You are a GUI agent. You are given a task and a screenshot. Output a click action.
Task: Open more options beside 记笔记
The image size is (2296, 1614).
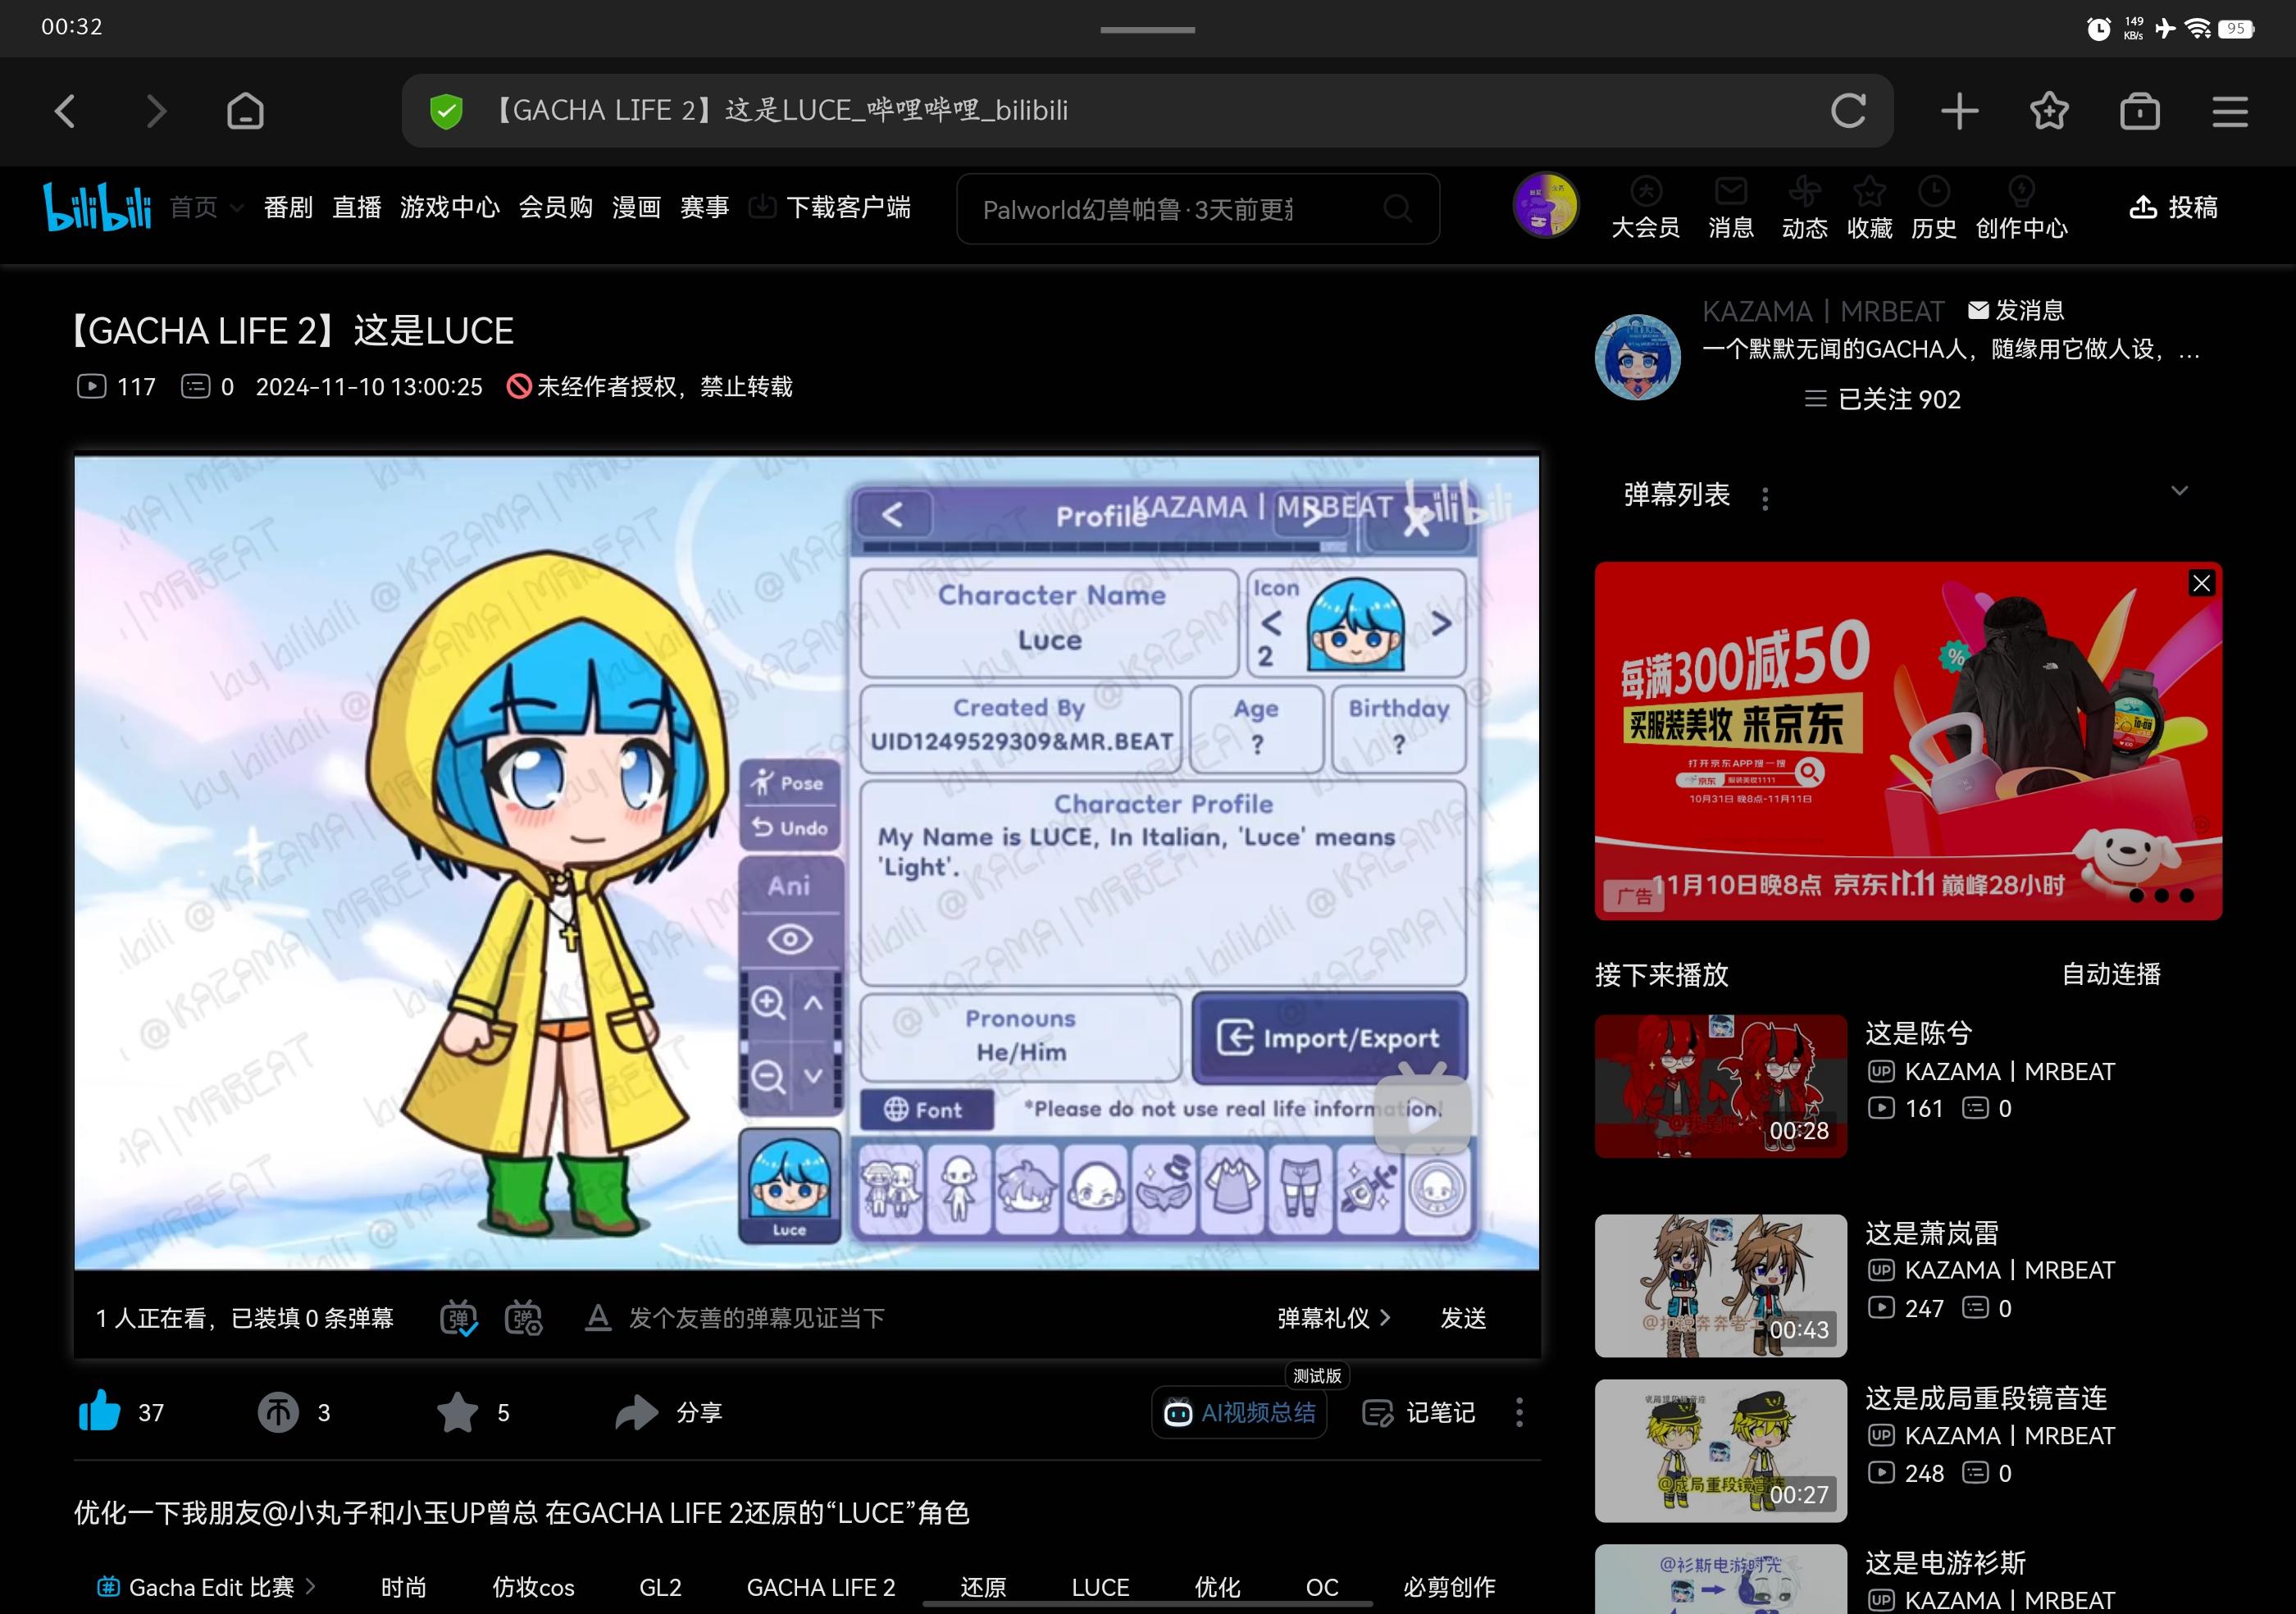[x=1519, y=1412]
